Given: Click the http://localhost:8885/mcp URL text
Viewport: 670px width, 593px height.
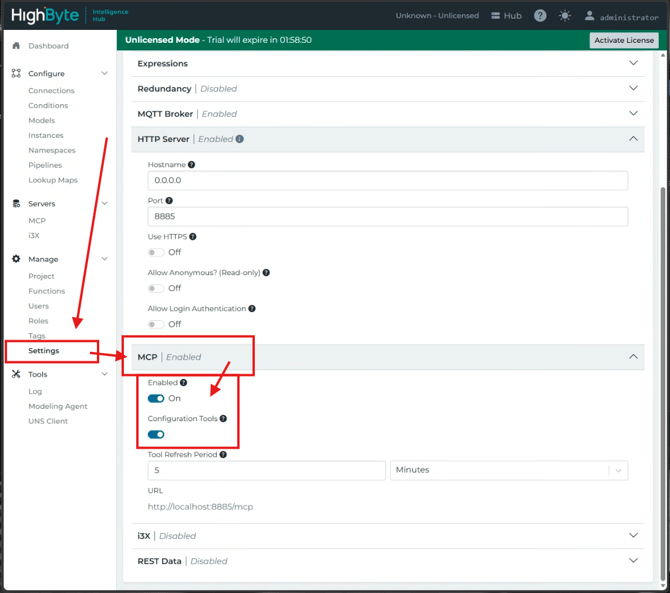Looking at the screenshot, I should (200, 507).
